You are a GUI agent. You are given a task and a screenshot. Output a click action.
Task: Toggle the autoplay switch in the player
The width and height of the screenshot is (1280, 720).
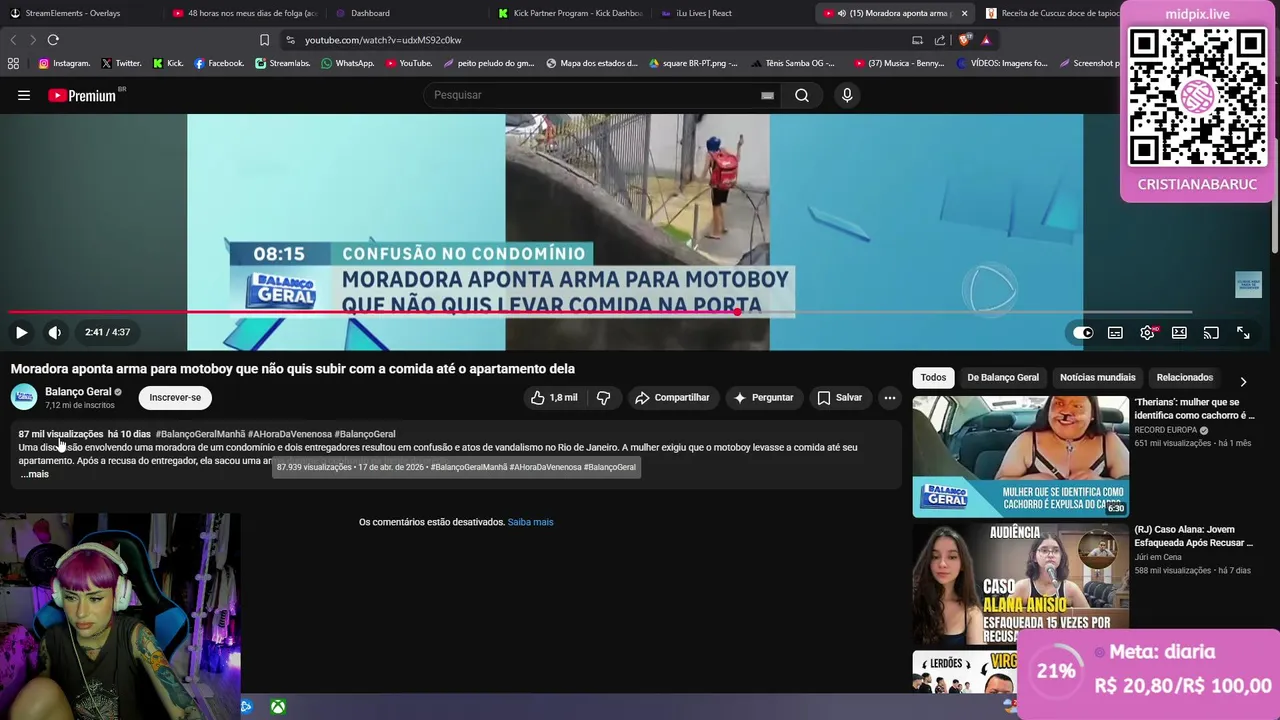click(1083, 333)
